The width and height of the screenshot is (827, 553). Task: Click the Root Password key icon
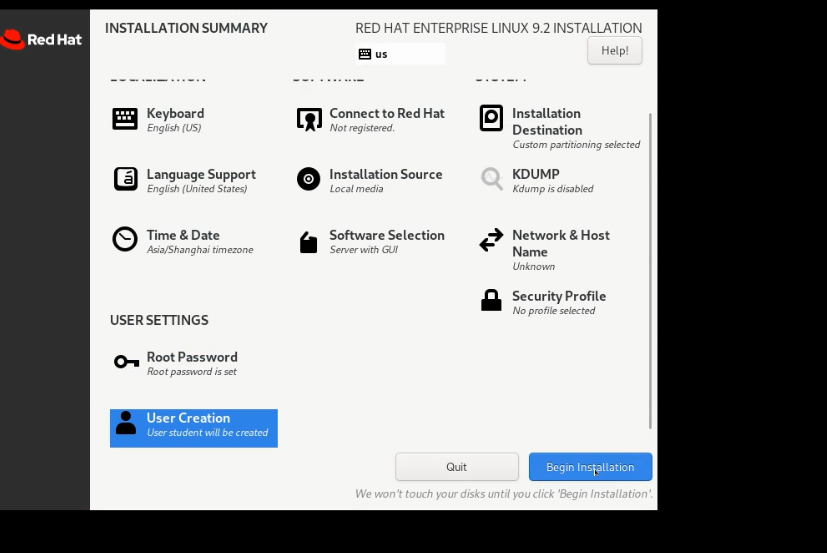tap(127, 362)
